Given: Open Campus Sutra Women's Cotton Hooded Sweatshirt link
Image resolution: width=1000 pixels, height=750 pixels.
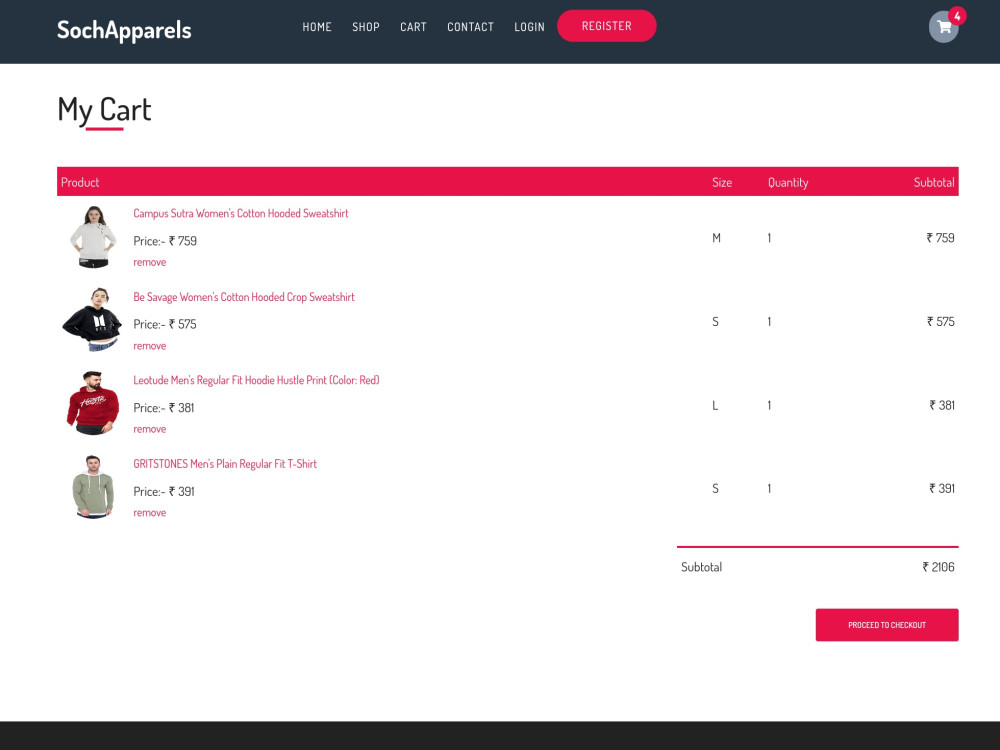Looking at the screenshot, I should tap(240, 213).
